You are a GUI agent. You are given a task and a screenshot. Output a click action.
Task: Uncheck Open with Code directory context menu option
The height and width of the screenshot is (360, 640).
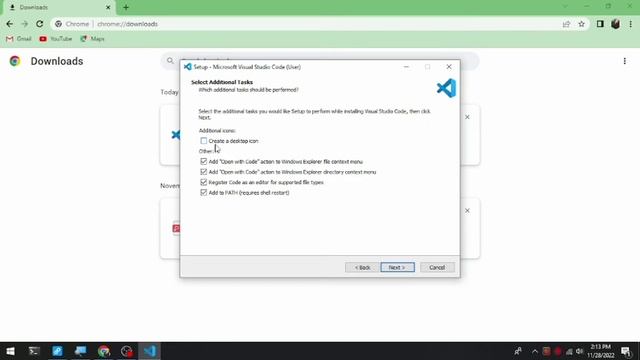click(x=204, y=172)
